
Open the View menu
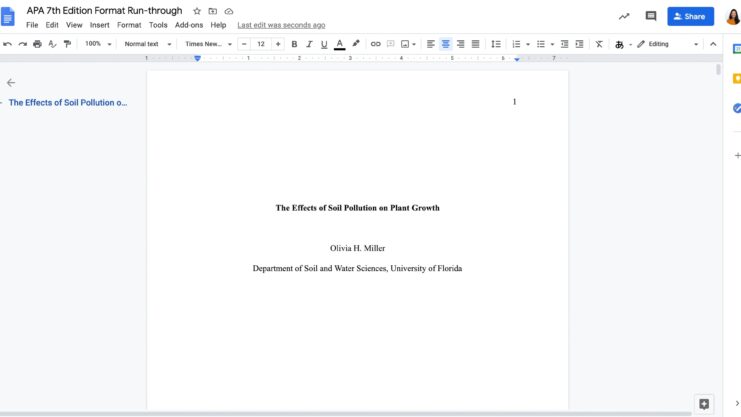(x=74, y=25)
